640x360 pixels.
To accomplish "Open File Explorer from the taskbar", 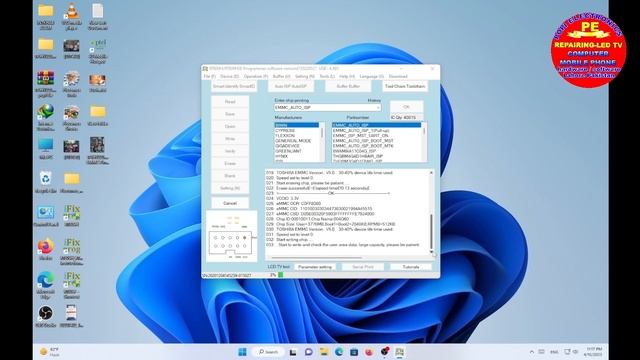I will coord(324,352).
